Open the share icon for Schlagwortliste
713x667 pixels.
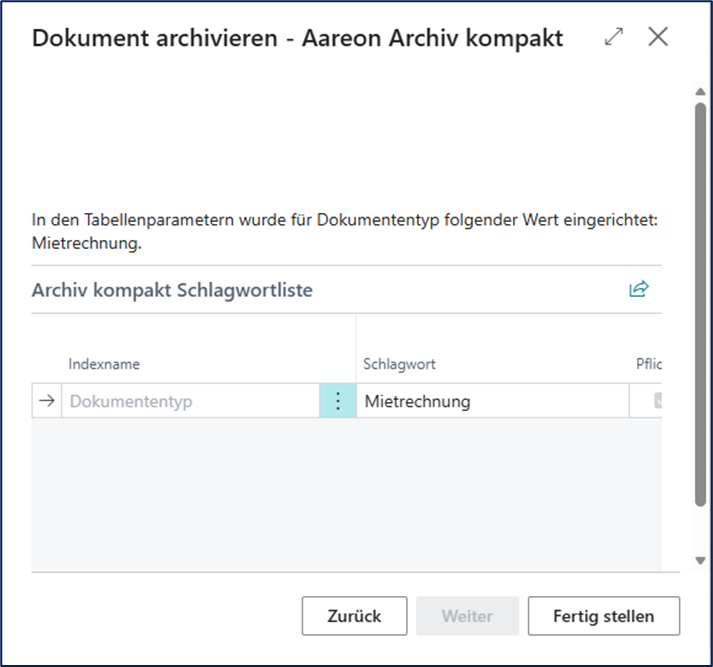[x=638, y=289]
